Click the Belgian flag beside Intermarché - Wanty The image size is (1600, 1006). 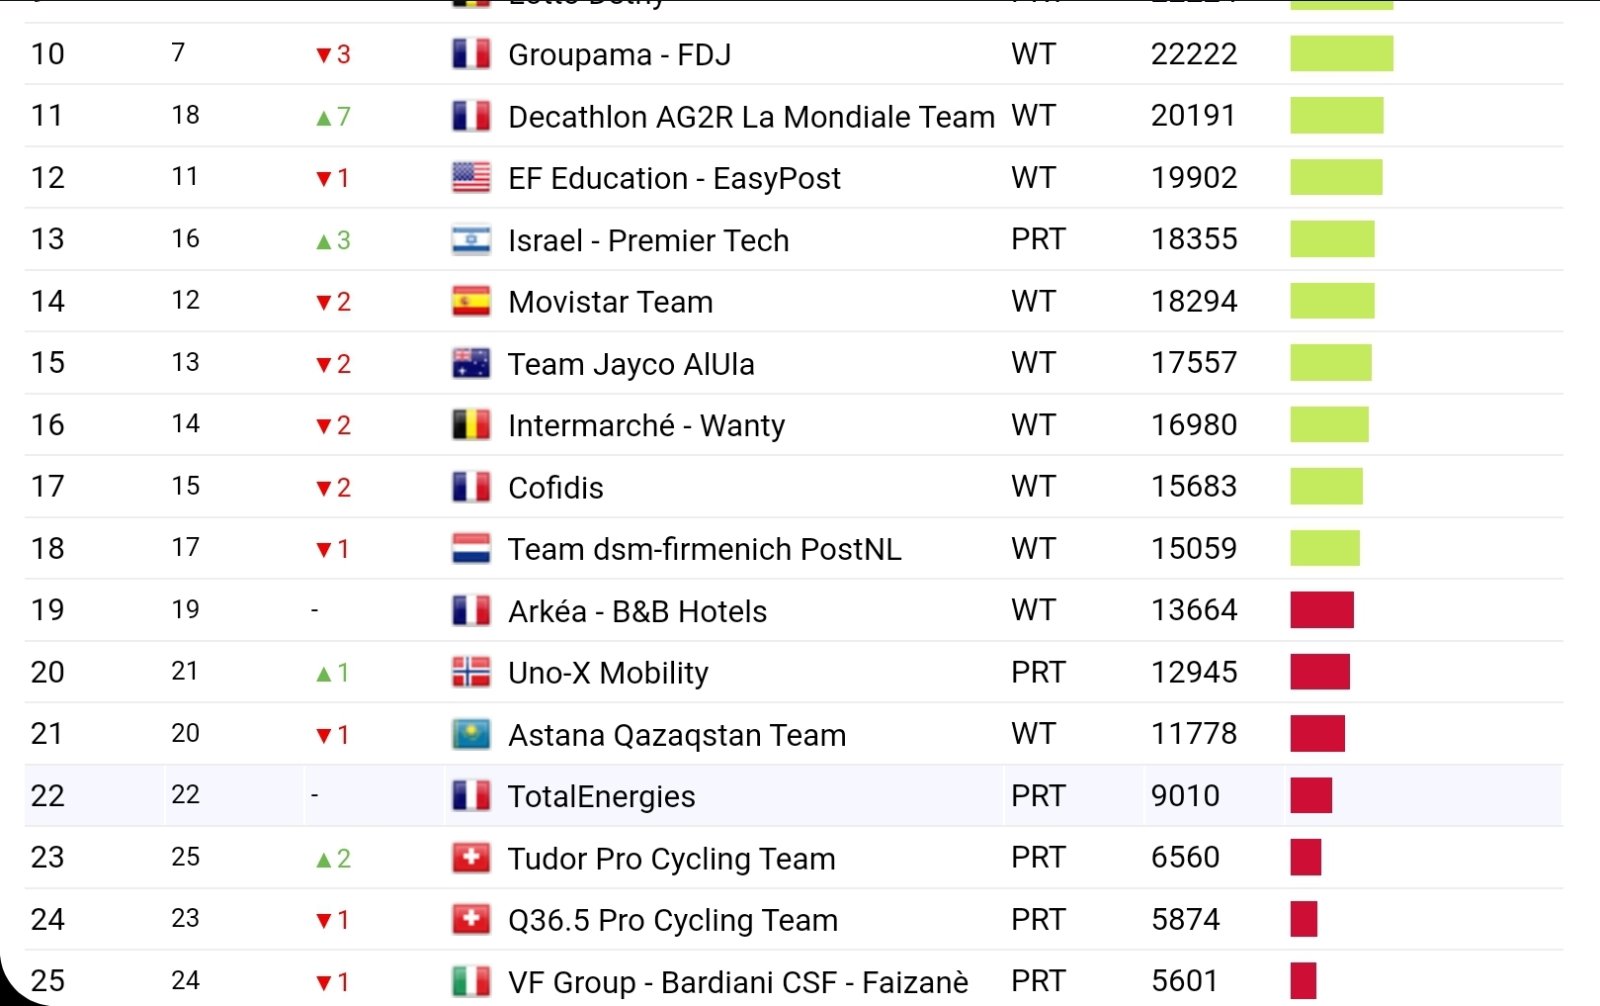(471, 426)
